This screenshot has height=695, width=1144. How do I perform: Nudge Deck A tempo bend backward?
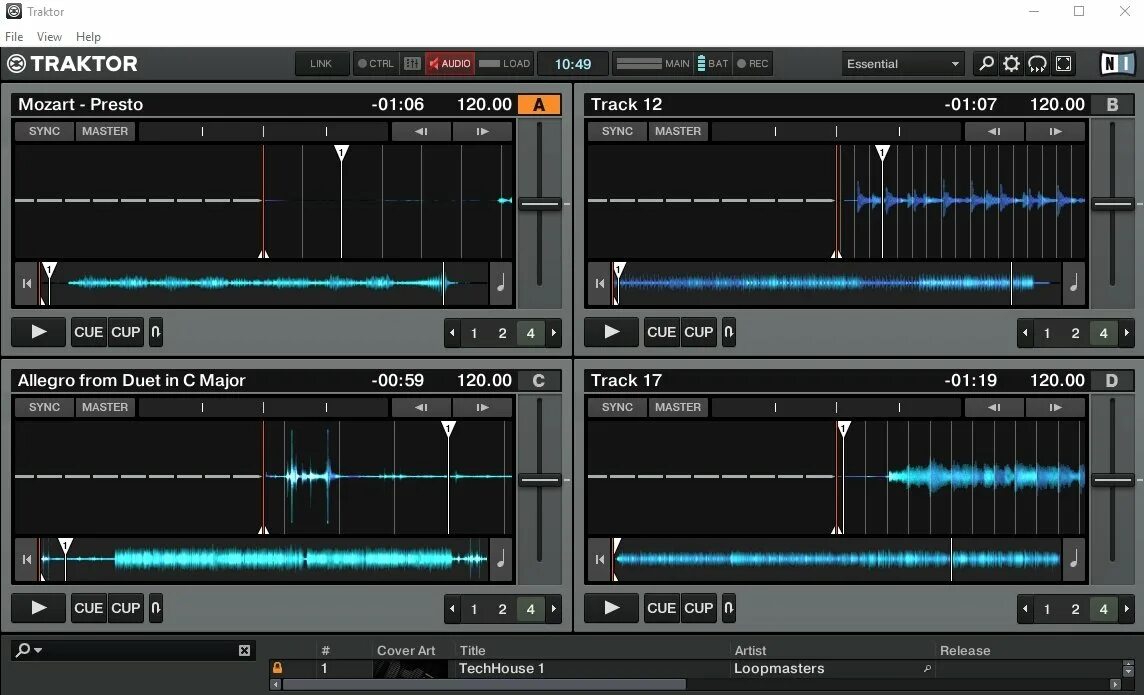click(x=421, y=132)
